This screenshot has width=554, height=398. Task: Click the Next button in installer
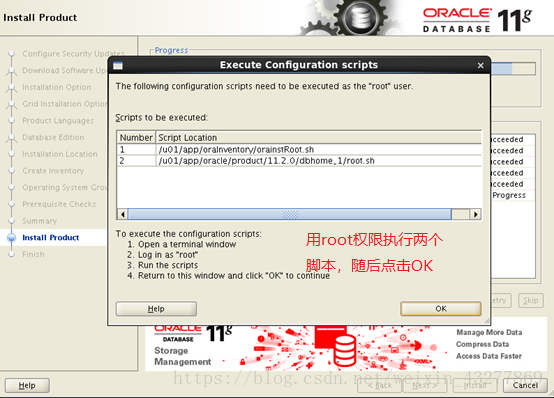[x=425, y=385]
